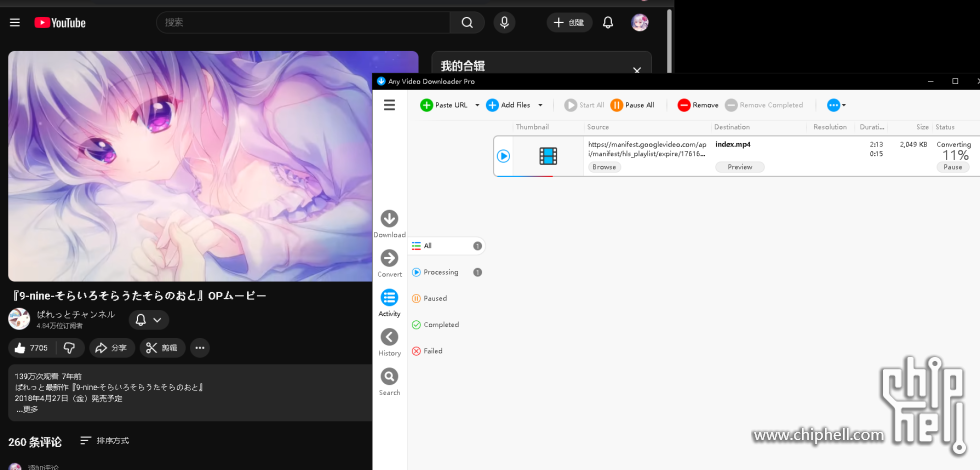The image size is (980, 470).
Task: Open the Search section in the sidebar
Action: point(389,377)
